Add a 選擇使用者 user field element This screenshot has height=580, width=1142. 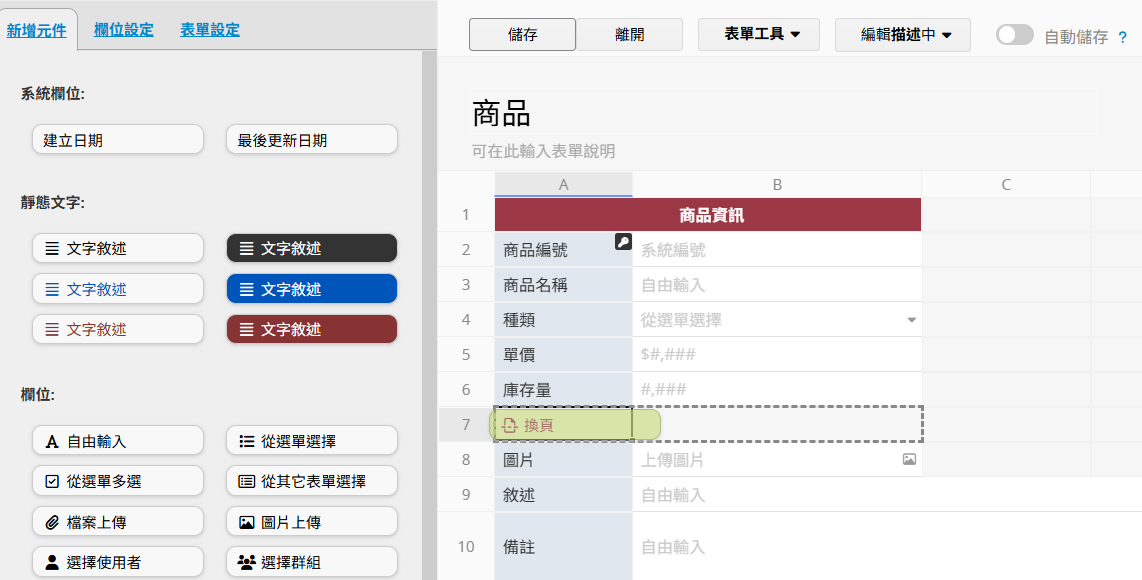(x=118, y=562)
